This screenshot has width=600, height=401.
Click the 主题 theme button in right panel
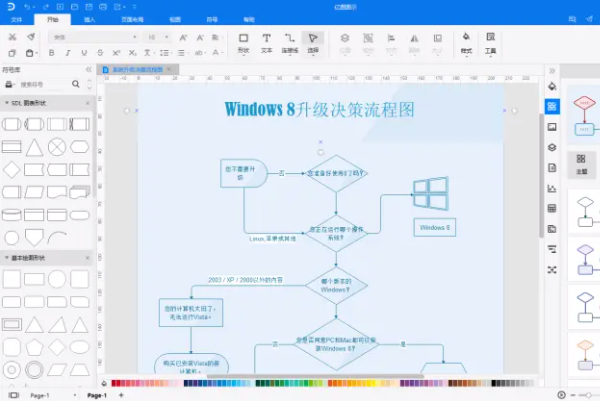[581, 162]
